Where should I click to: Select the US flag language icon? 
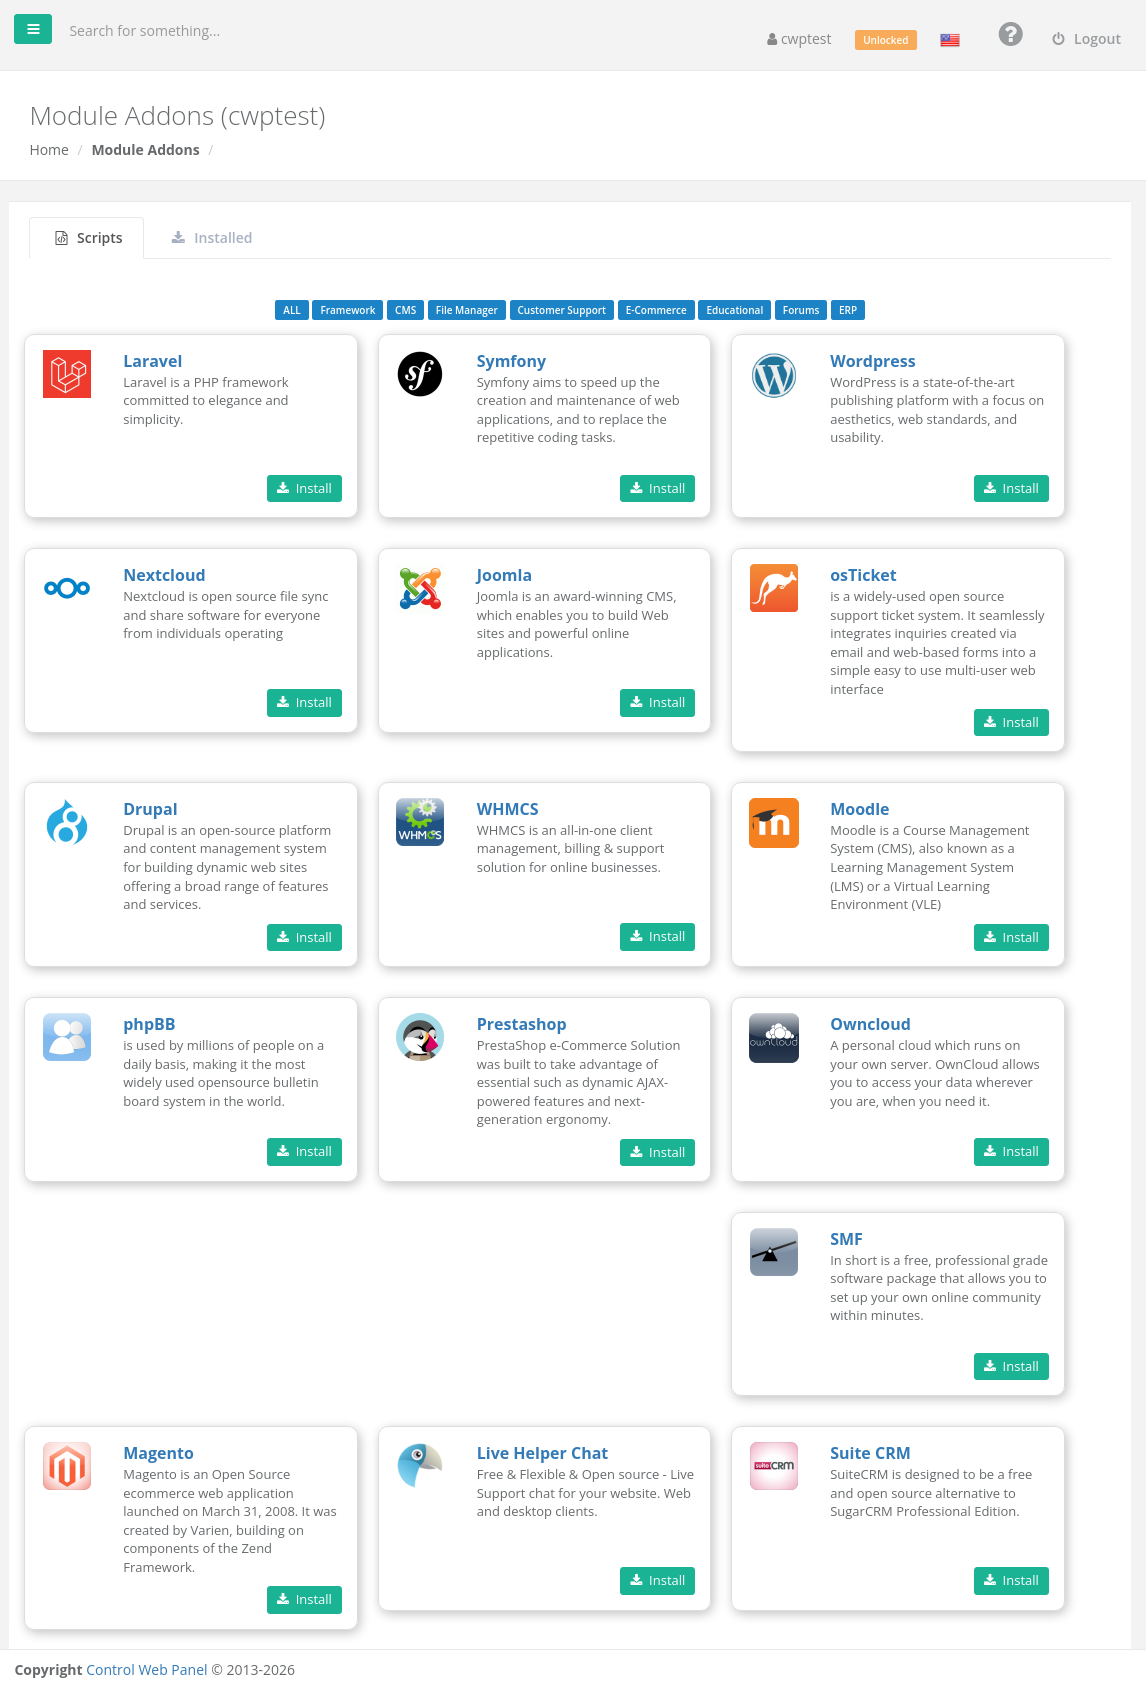click(x=950, y=40)
